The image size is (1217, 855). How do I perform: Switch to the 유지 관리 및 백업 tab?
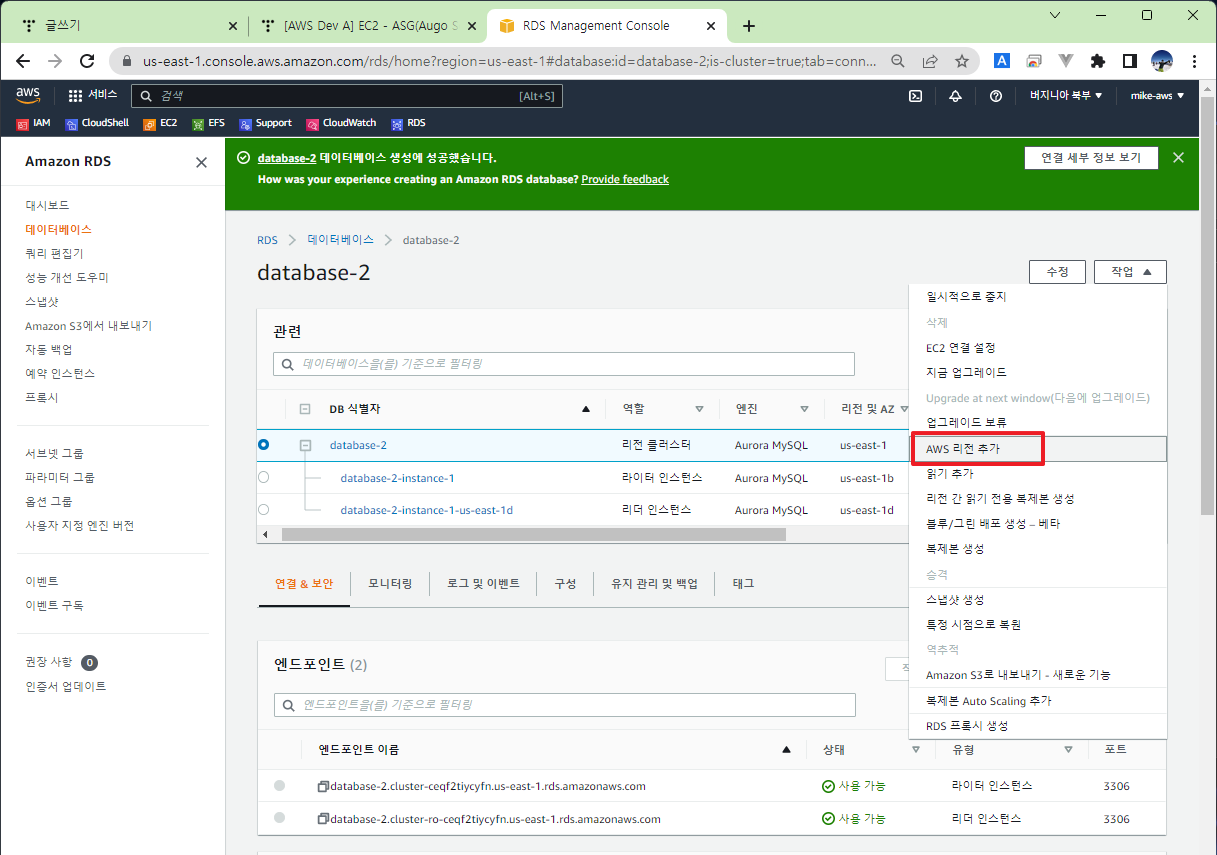pyautogui.click(x=654, y=584)
